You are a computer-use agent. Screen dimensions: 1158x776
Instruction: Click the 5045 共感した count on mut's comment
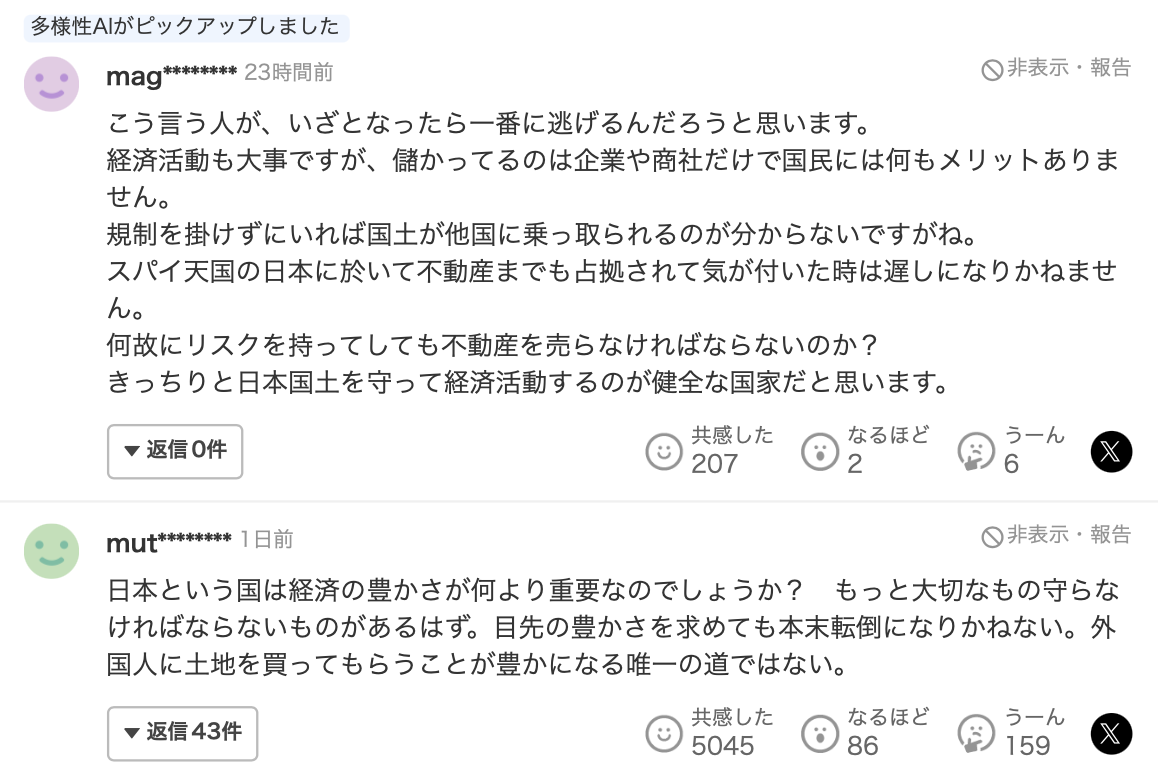pyautogui.click(x=723, y=746)
